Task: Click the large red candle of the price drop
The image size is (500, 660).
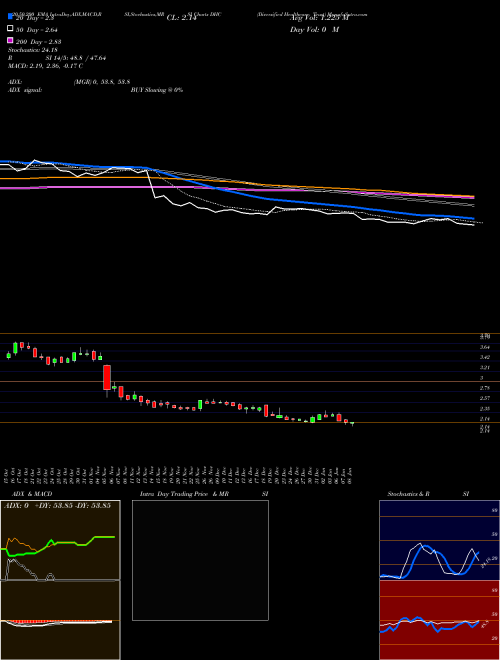Action: 107,378
